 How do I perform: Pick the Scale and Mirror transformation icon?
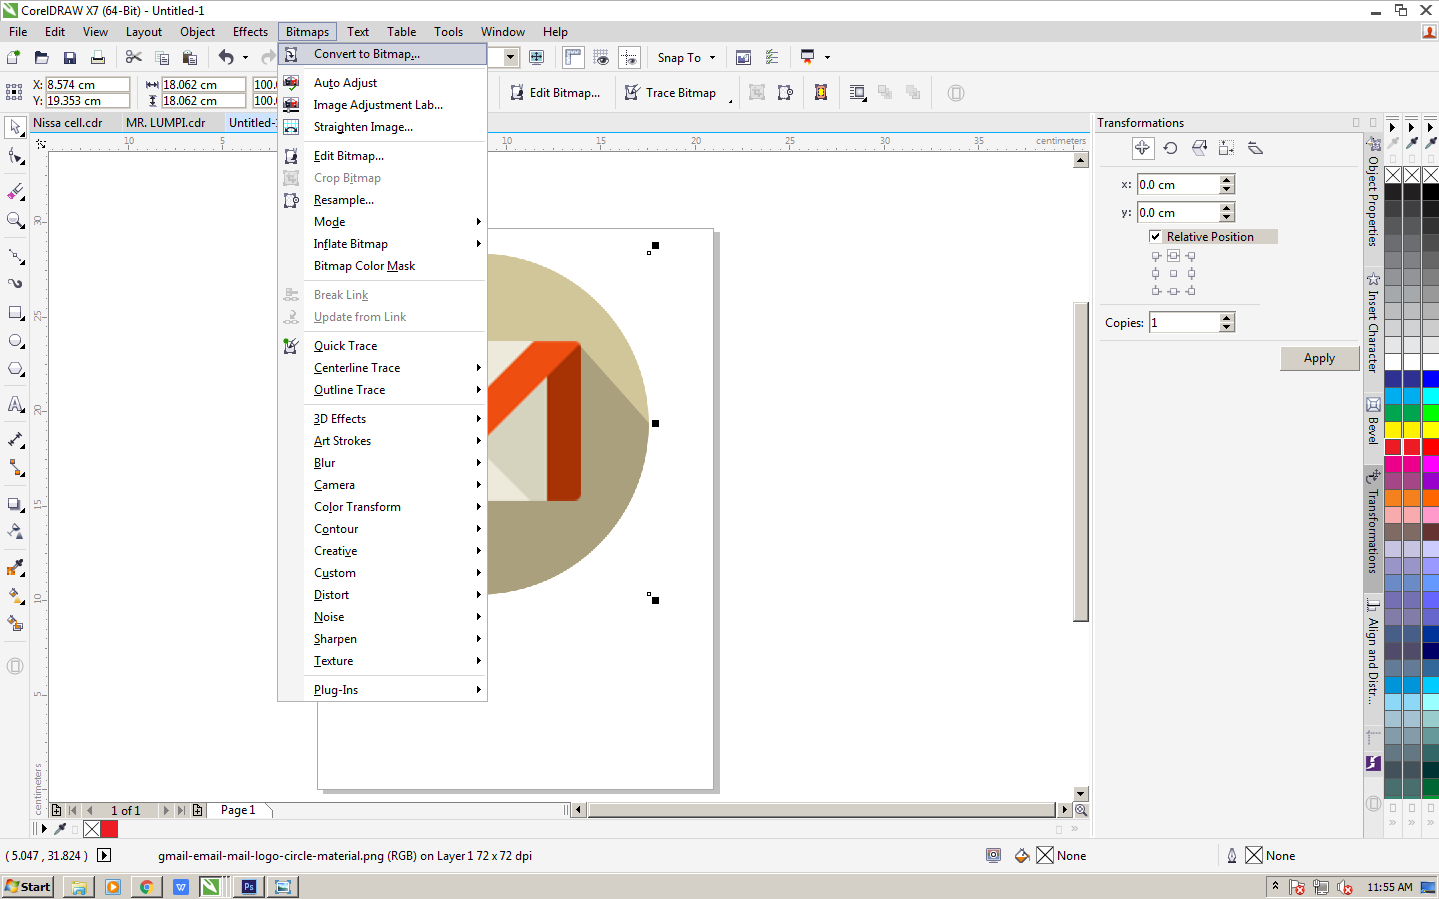pos(1198,148)
